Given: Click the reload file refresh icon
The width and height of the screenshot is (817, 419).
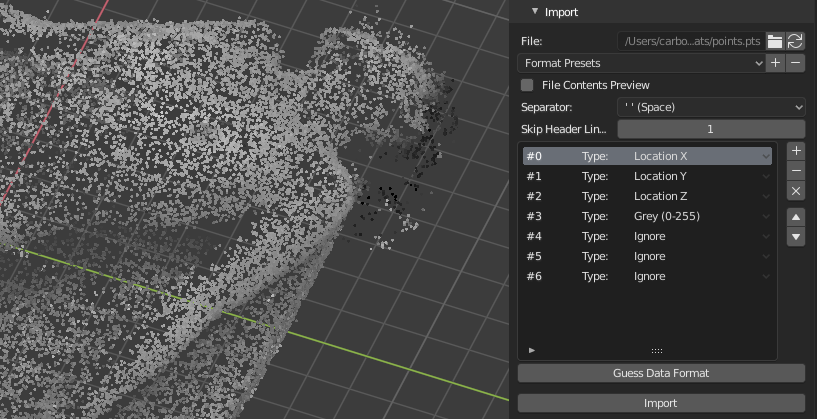Looking at the screenshot, I should [795, 41].
